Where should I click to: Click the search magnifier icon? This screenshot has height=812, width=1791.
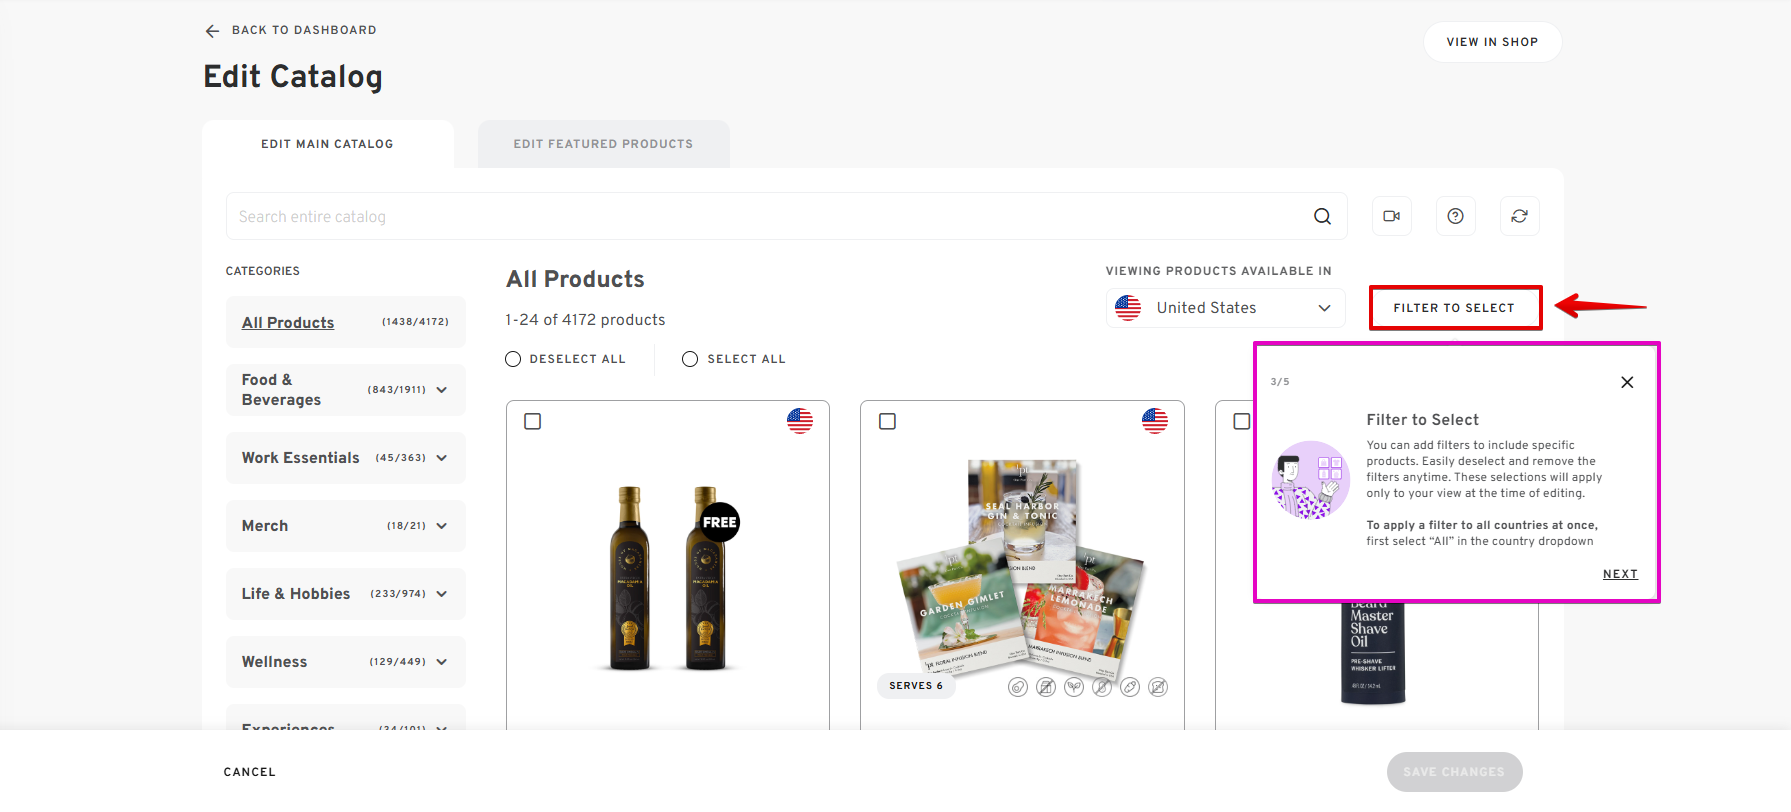[x=1322, y=216]
